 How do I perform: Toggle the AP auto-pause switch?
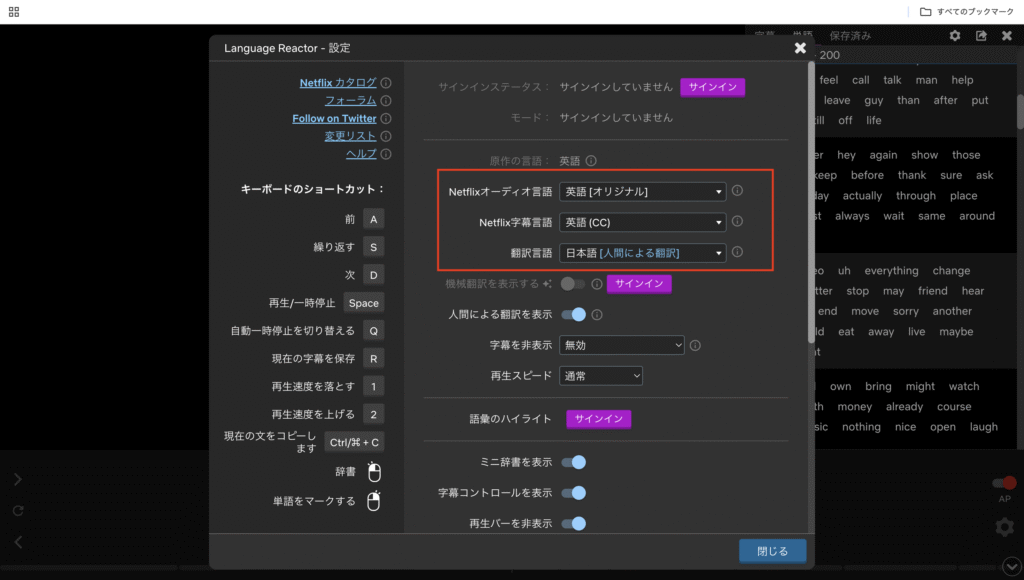pos(1003,484)
